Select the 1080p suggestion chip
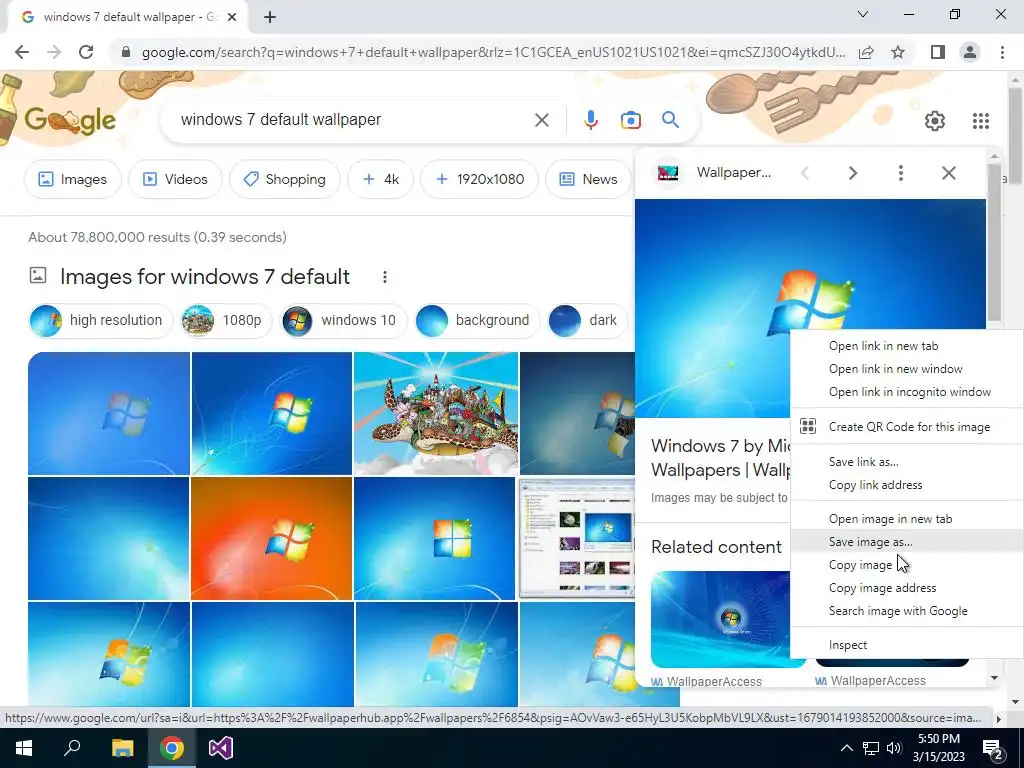The image size is (1024, 768). pos(226,321)
